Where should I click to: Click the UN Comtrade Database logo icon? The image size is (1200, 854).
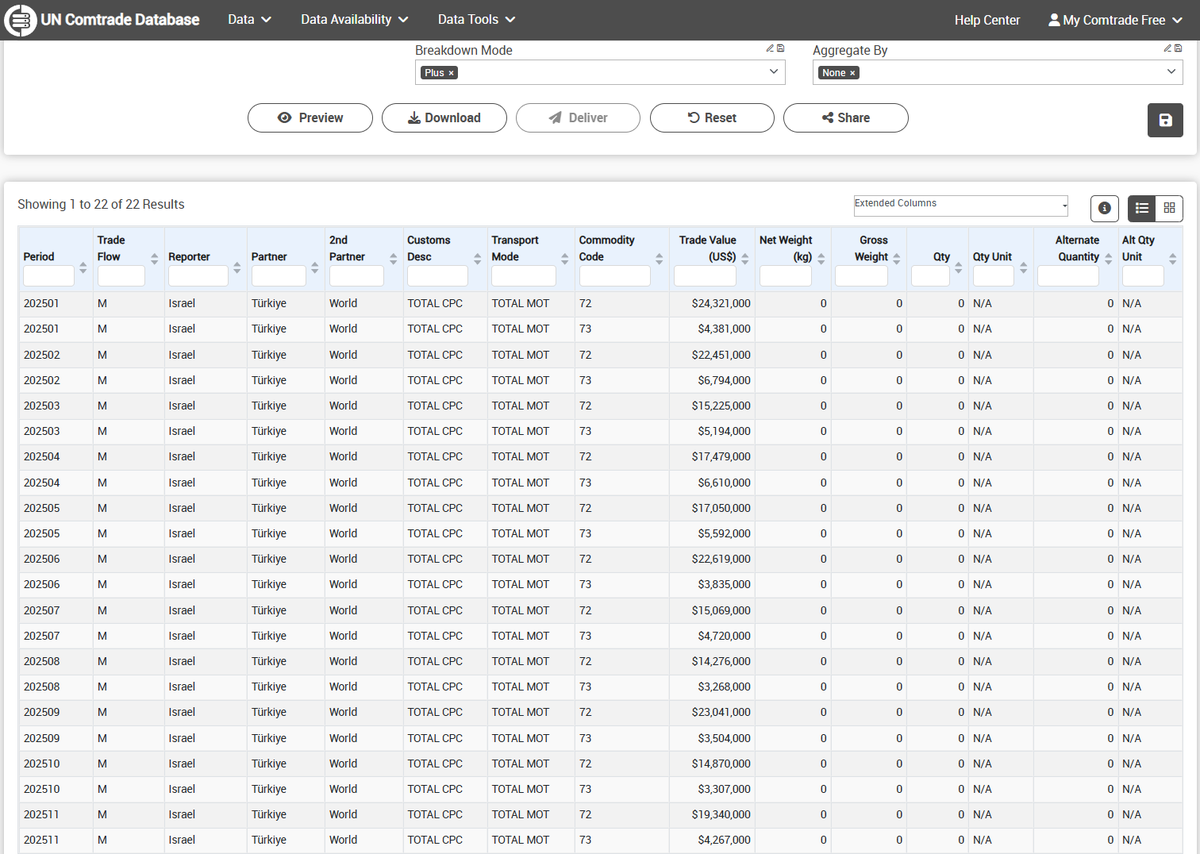21,20
